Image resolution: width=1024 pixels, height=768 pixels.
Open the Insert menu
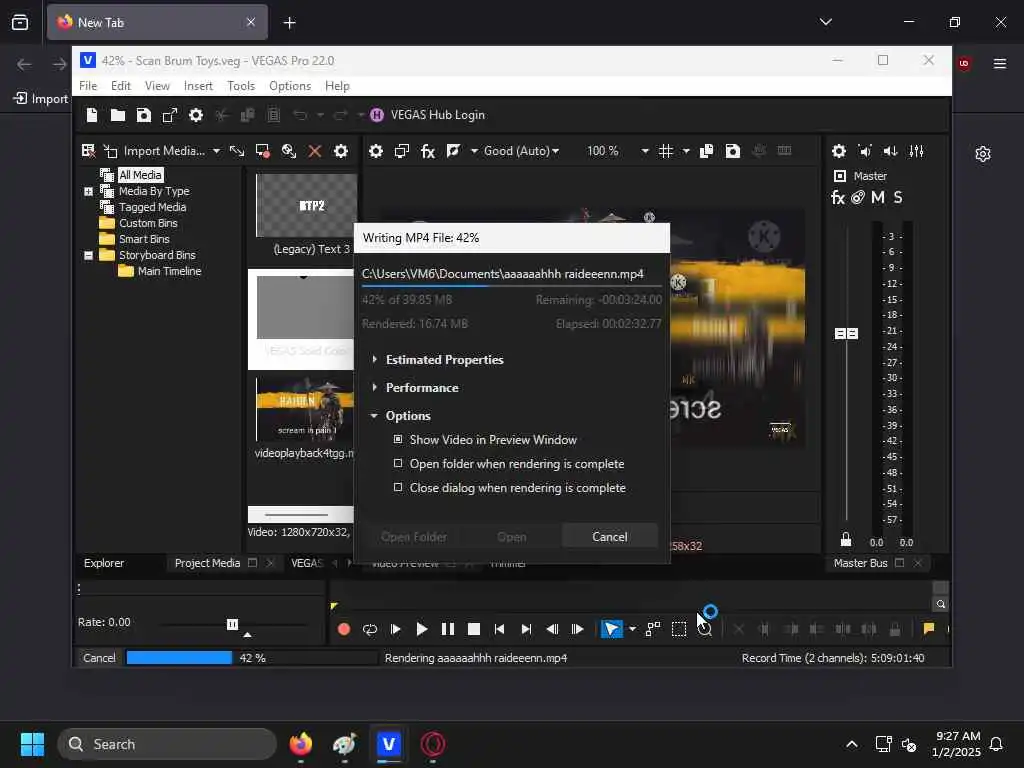[x=198, y=86]
